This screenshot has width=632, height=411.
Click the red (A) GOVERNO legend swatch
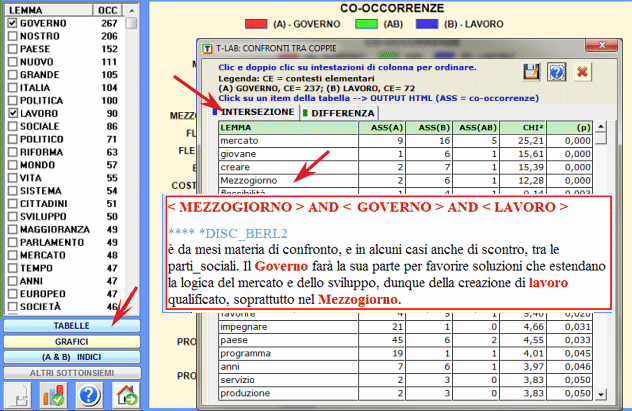pyautogui.click(x=256, y=24)
